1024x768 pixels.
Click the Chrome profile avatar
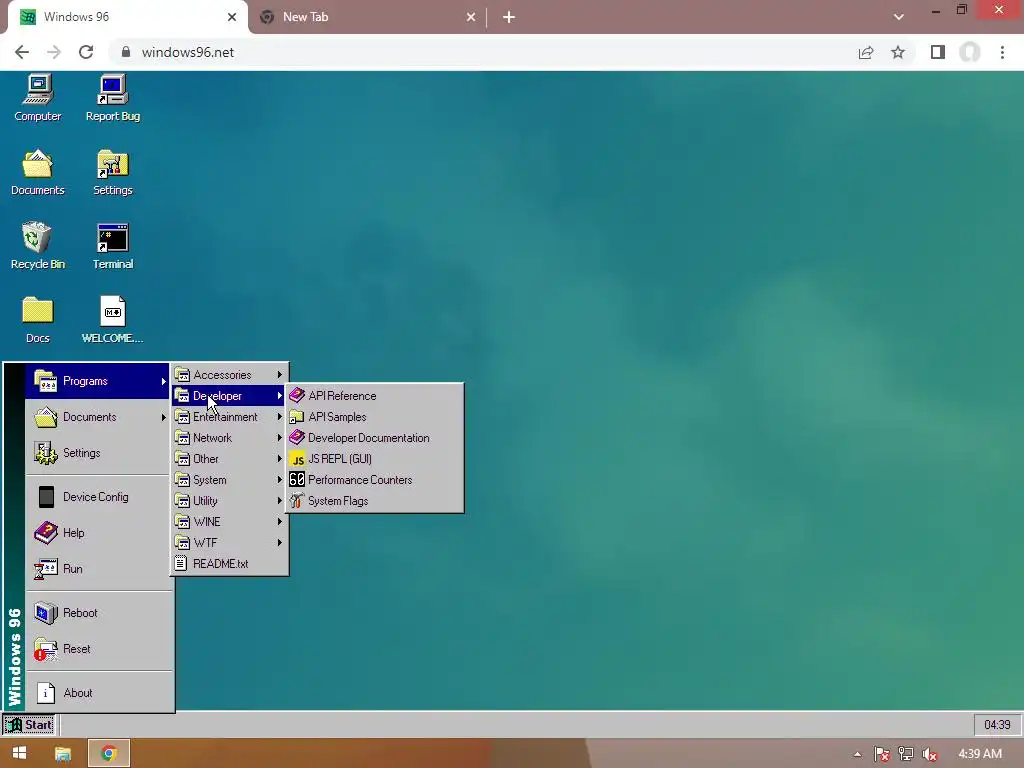(970, 52)
